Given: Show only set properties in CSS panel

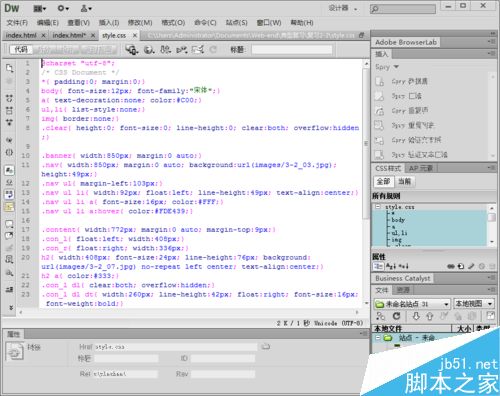Looking at the screenshot, I should pos(404,266).
